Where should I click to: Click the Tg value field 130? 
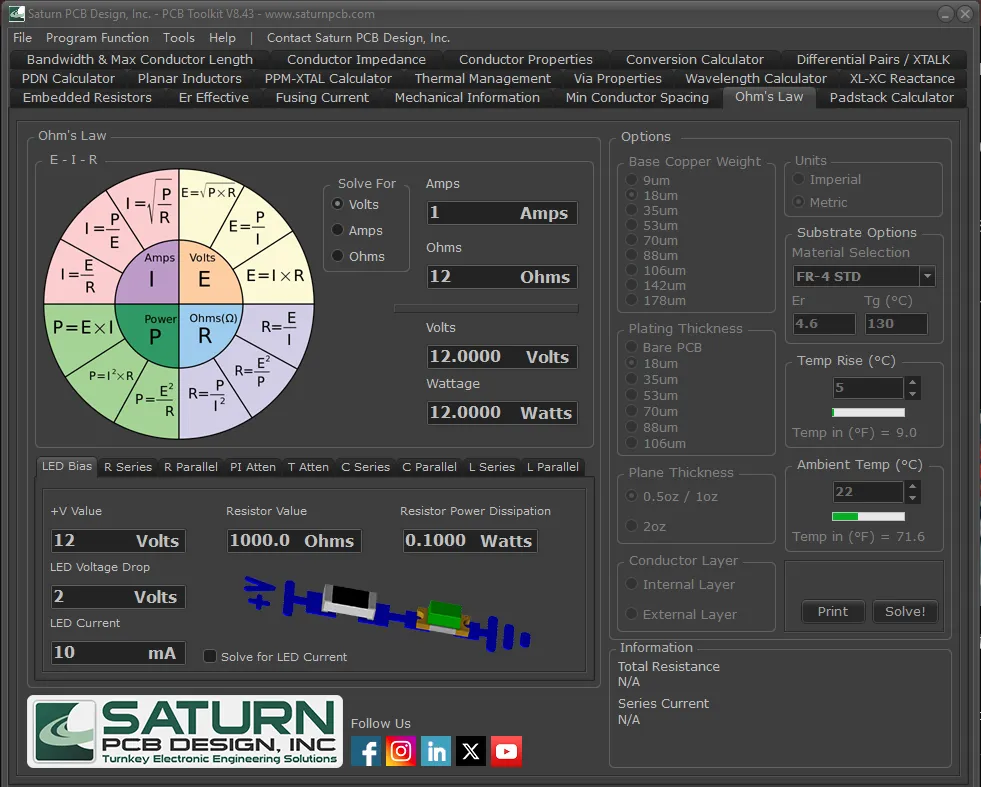896,323
